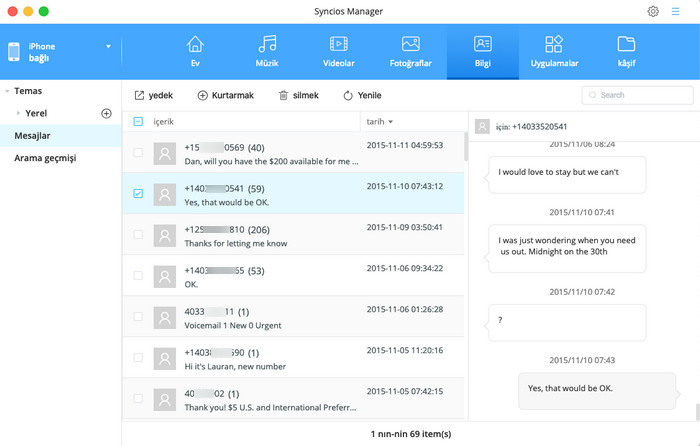700x446 pixels.
Task: Open message 'Voicemail 1 New 0 Urgent'
Action: pos(233,326)
